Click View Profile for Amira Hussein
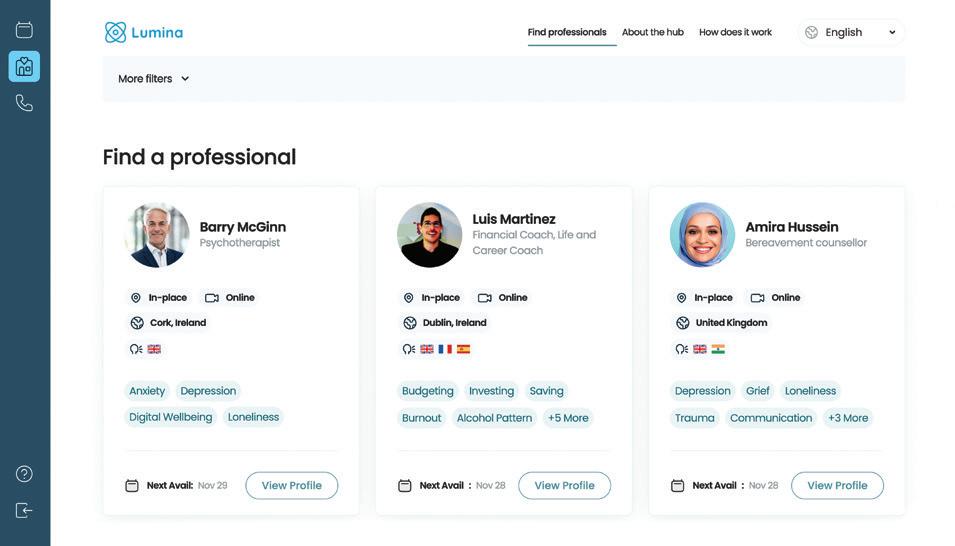955x546 pixels. coord(837,486)
